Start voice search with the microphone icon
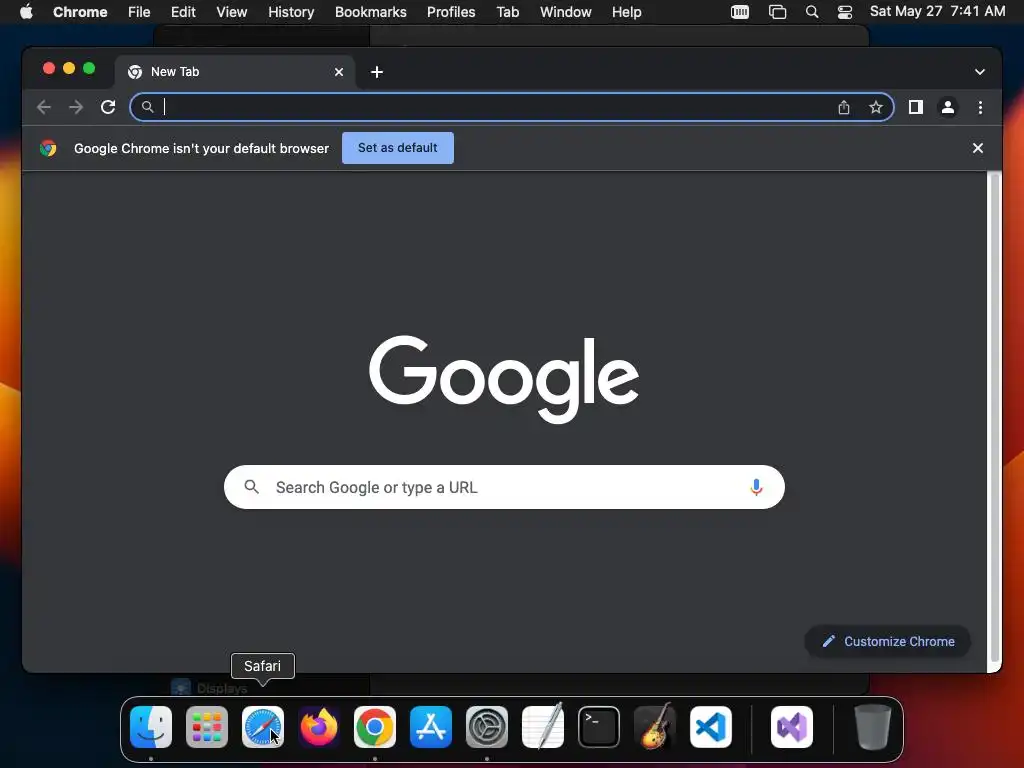The height and width of the screenshot is (768, 1024). click(x=756, y=487)
